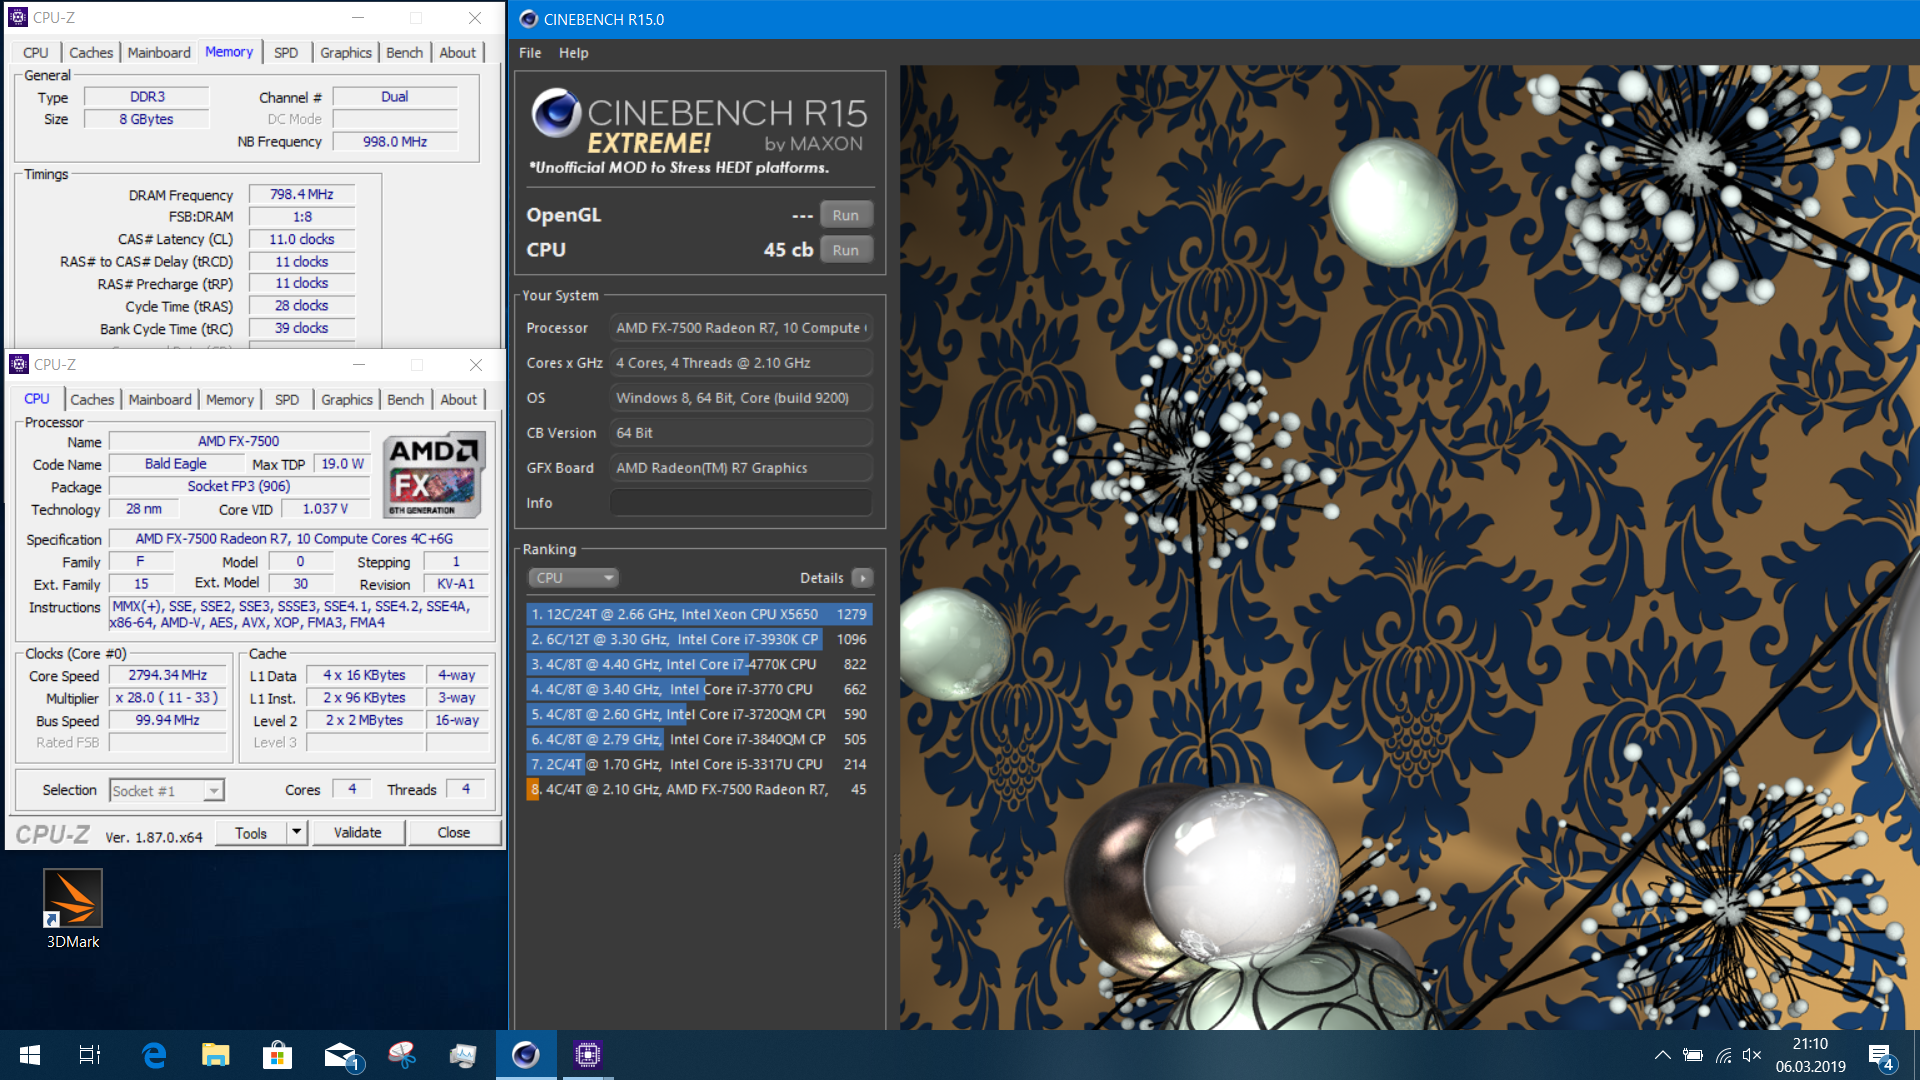Switch to Mainboard tab in upper CPU-Z window
Viewport: 1920px width, 1080px height.
coord(159,52)
